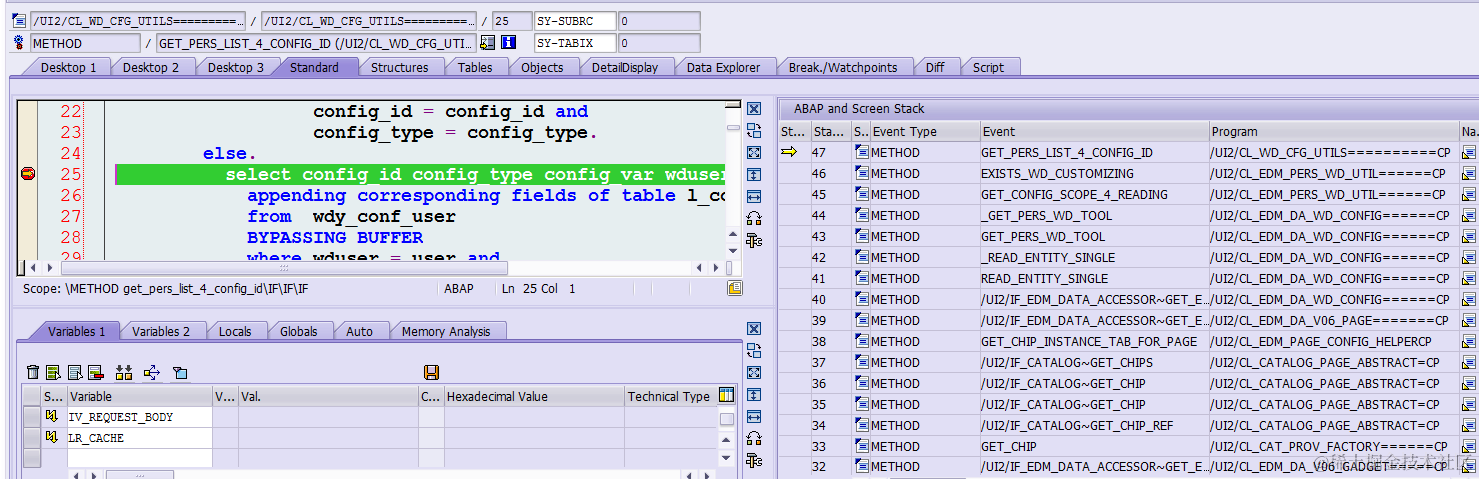Click the SY-SUBRC variable name field
The width and height of the screenshot is (1479, 479).
(575, 20)
